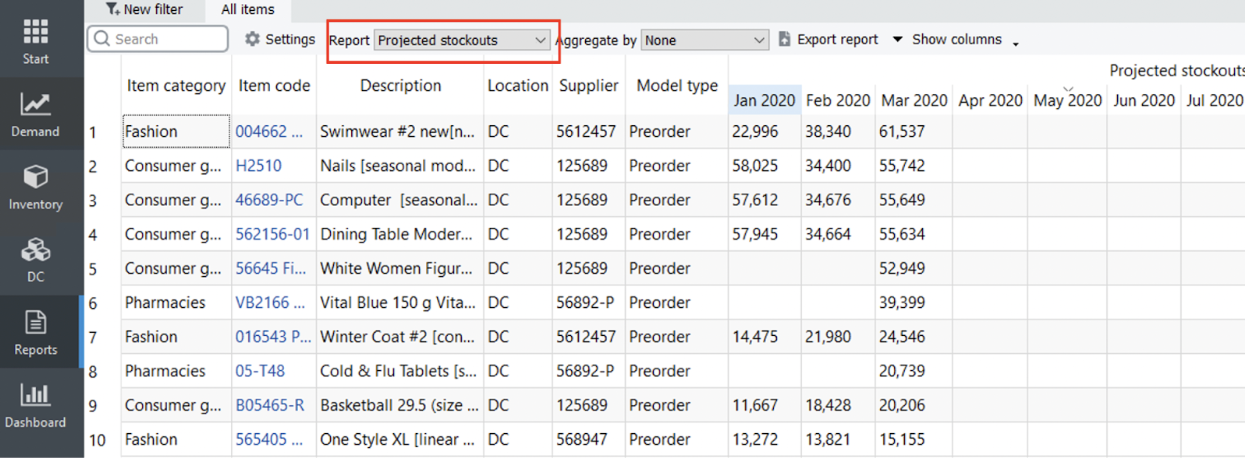Open the Report type dropdown

coord(462,40)
